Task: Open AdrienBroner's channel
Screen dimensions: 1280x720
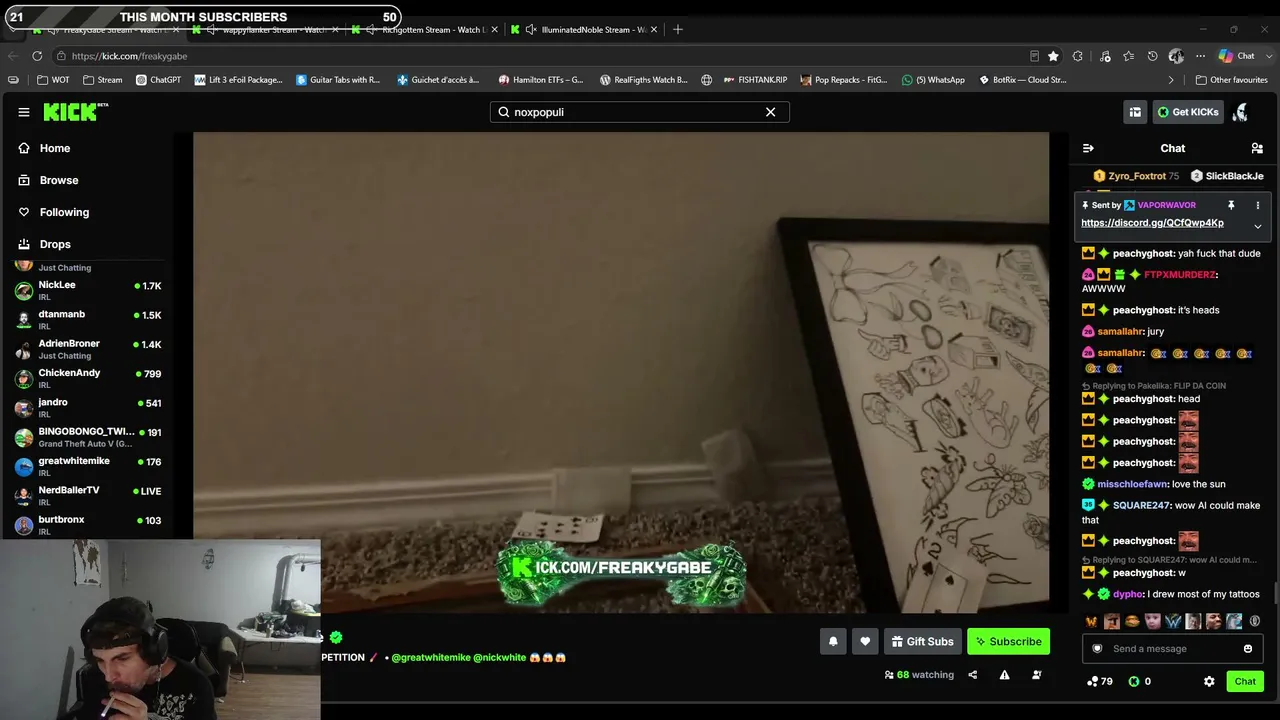Action: tap(88, 349)
